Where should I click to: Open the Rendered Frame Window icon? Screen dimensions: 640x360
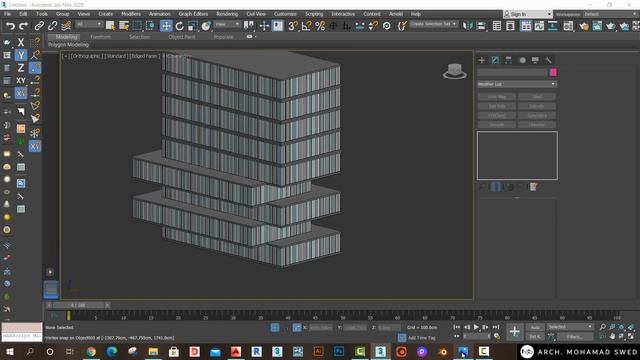tap(597, 26)
